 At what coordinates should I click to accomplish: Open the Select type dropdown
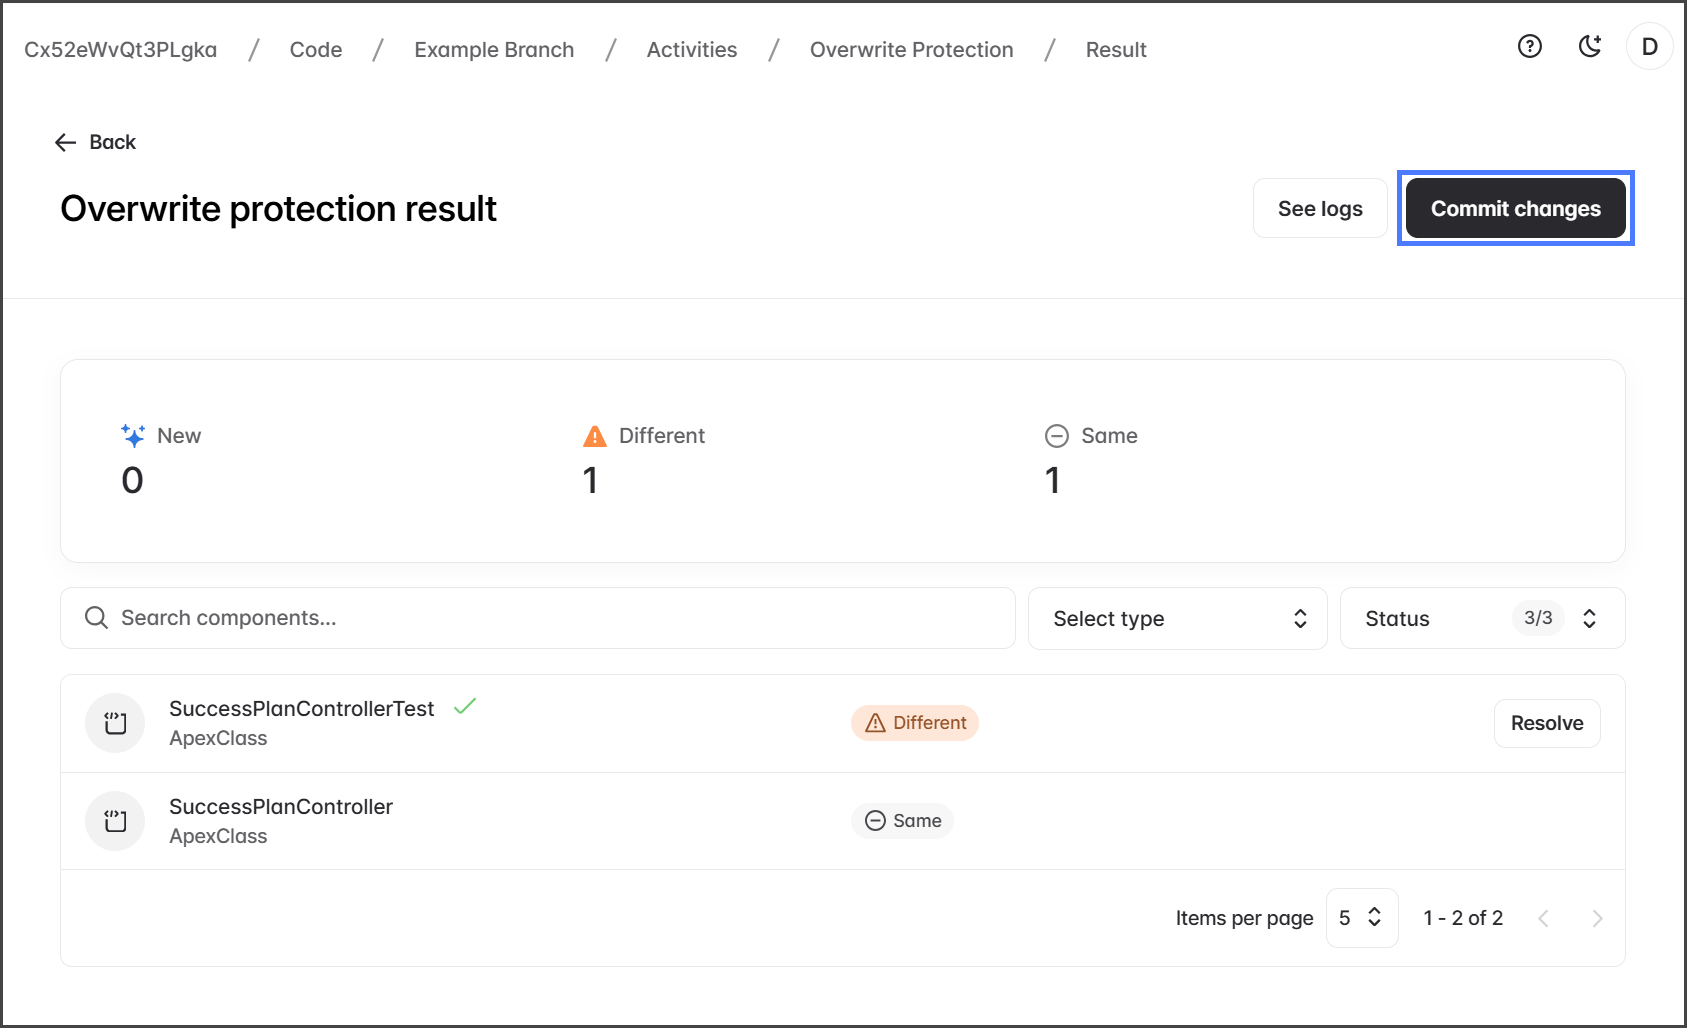pos(1177,619)
